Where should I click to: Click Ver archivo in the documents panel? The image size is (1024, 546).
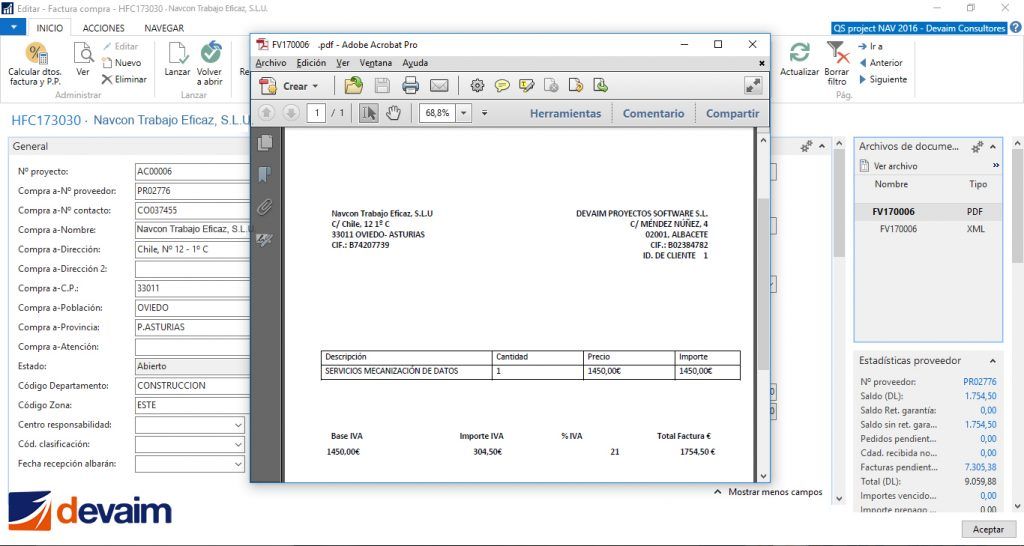(888, 166)
